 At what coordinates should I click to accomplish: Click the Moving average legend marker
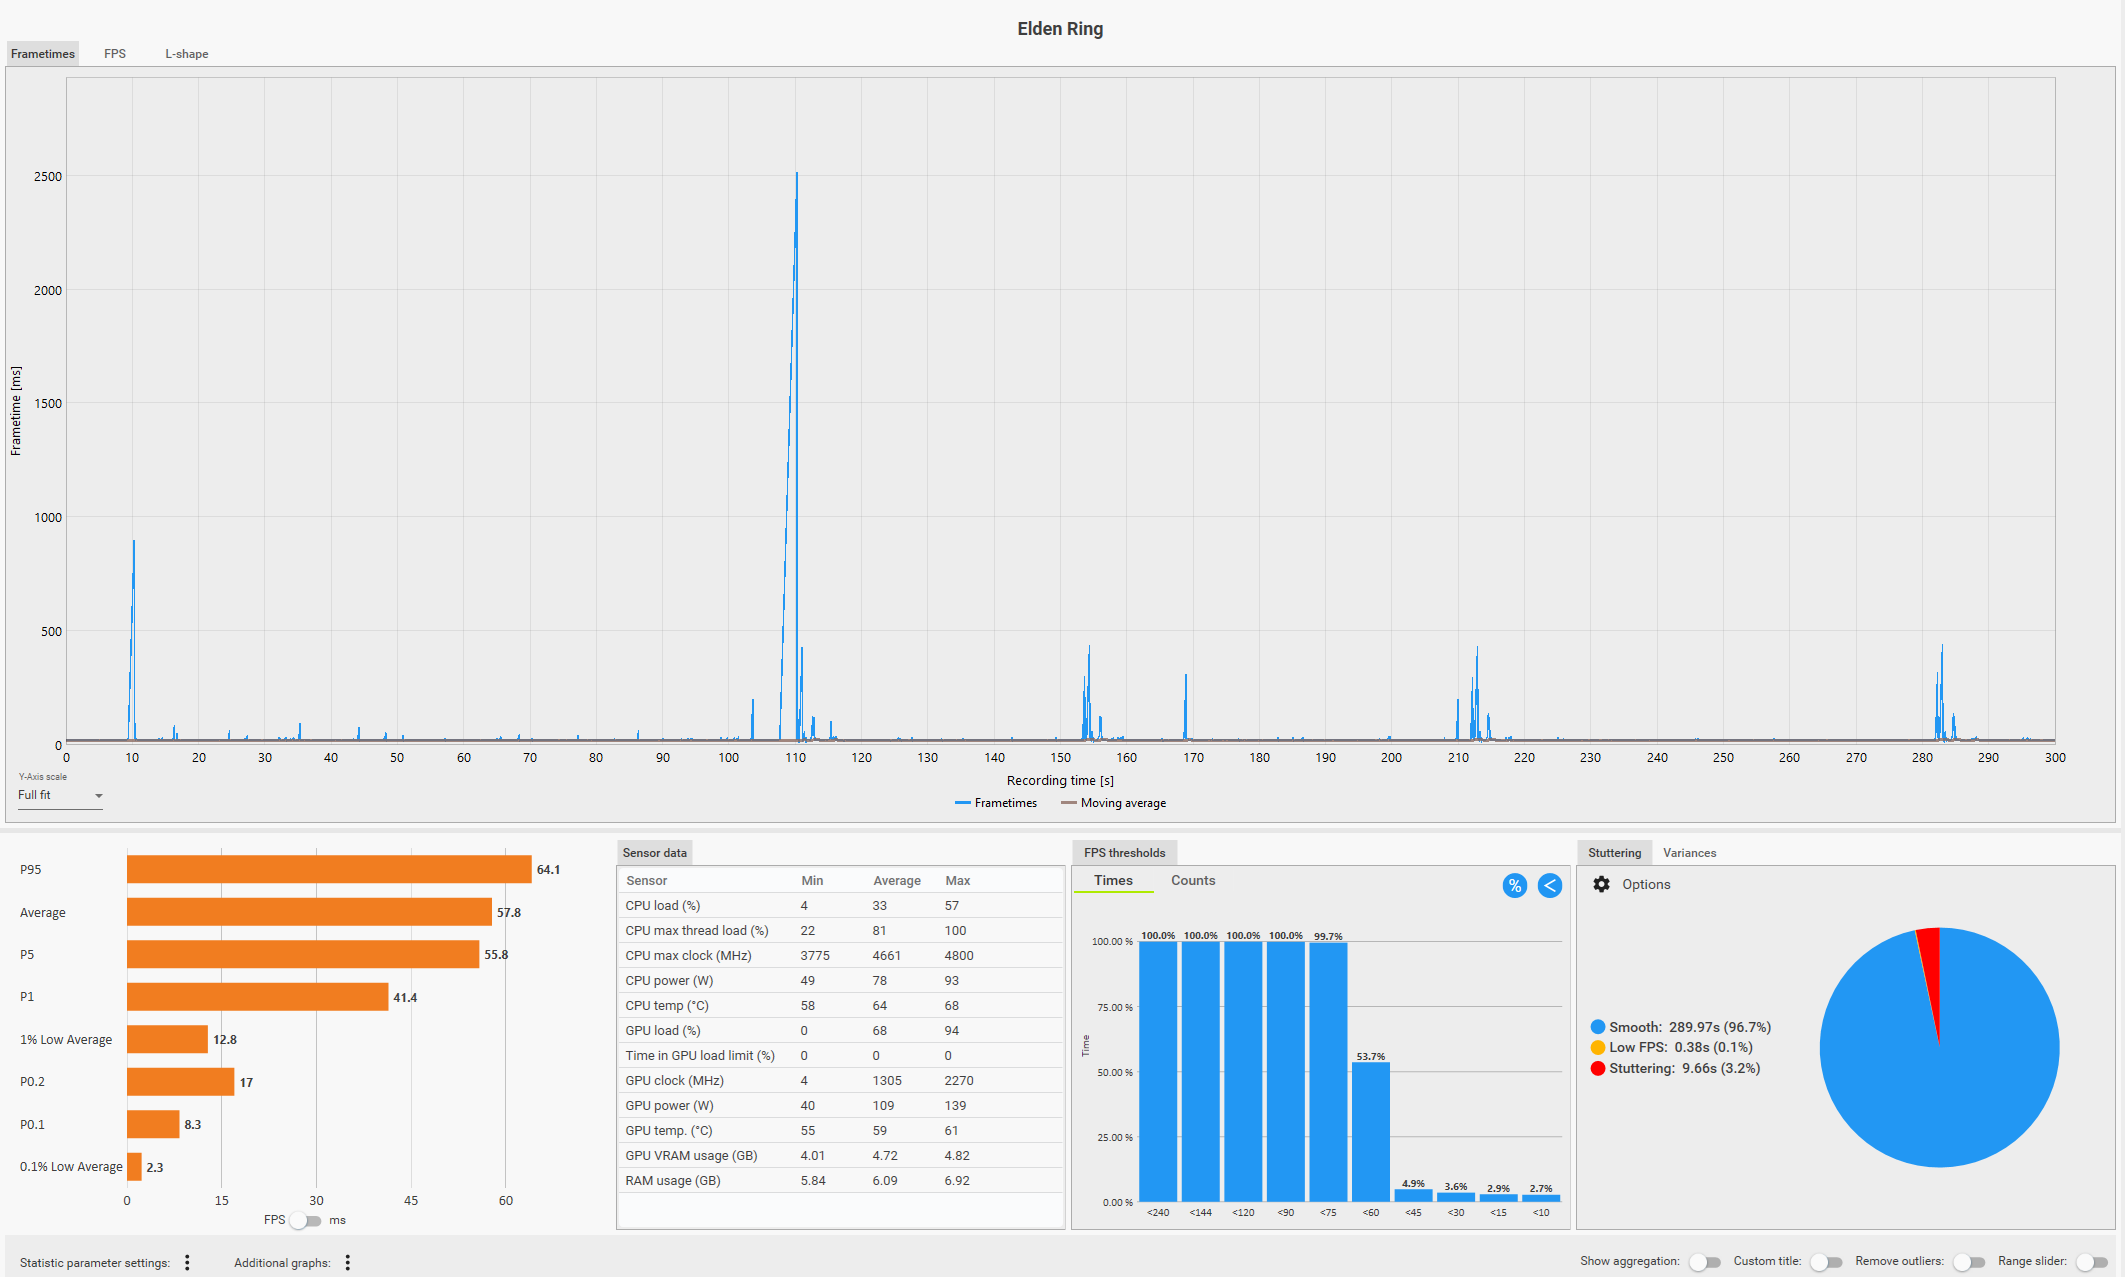(1068, 803)
